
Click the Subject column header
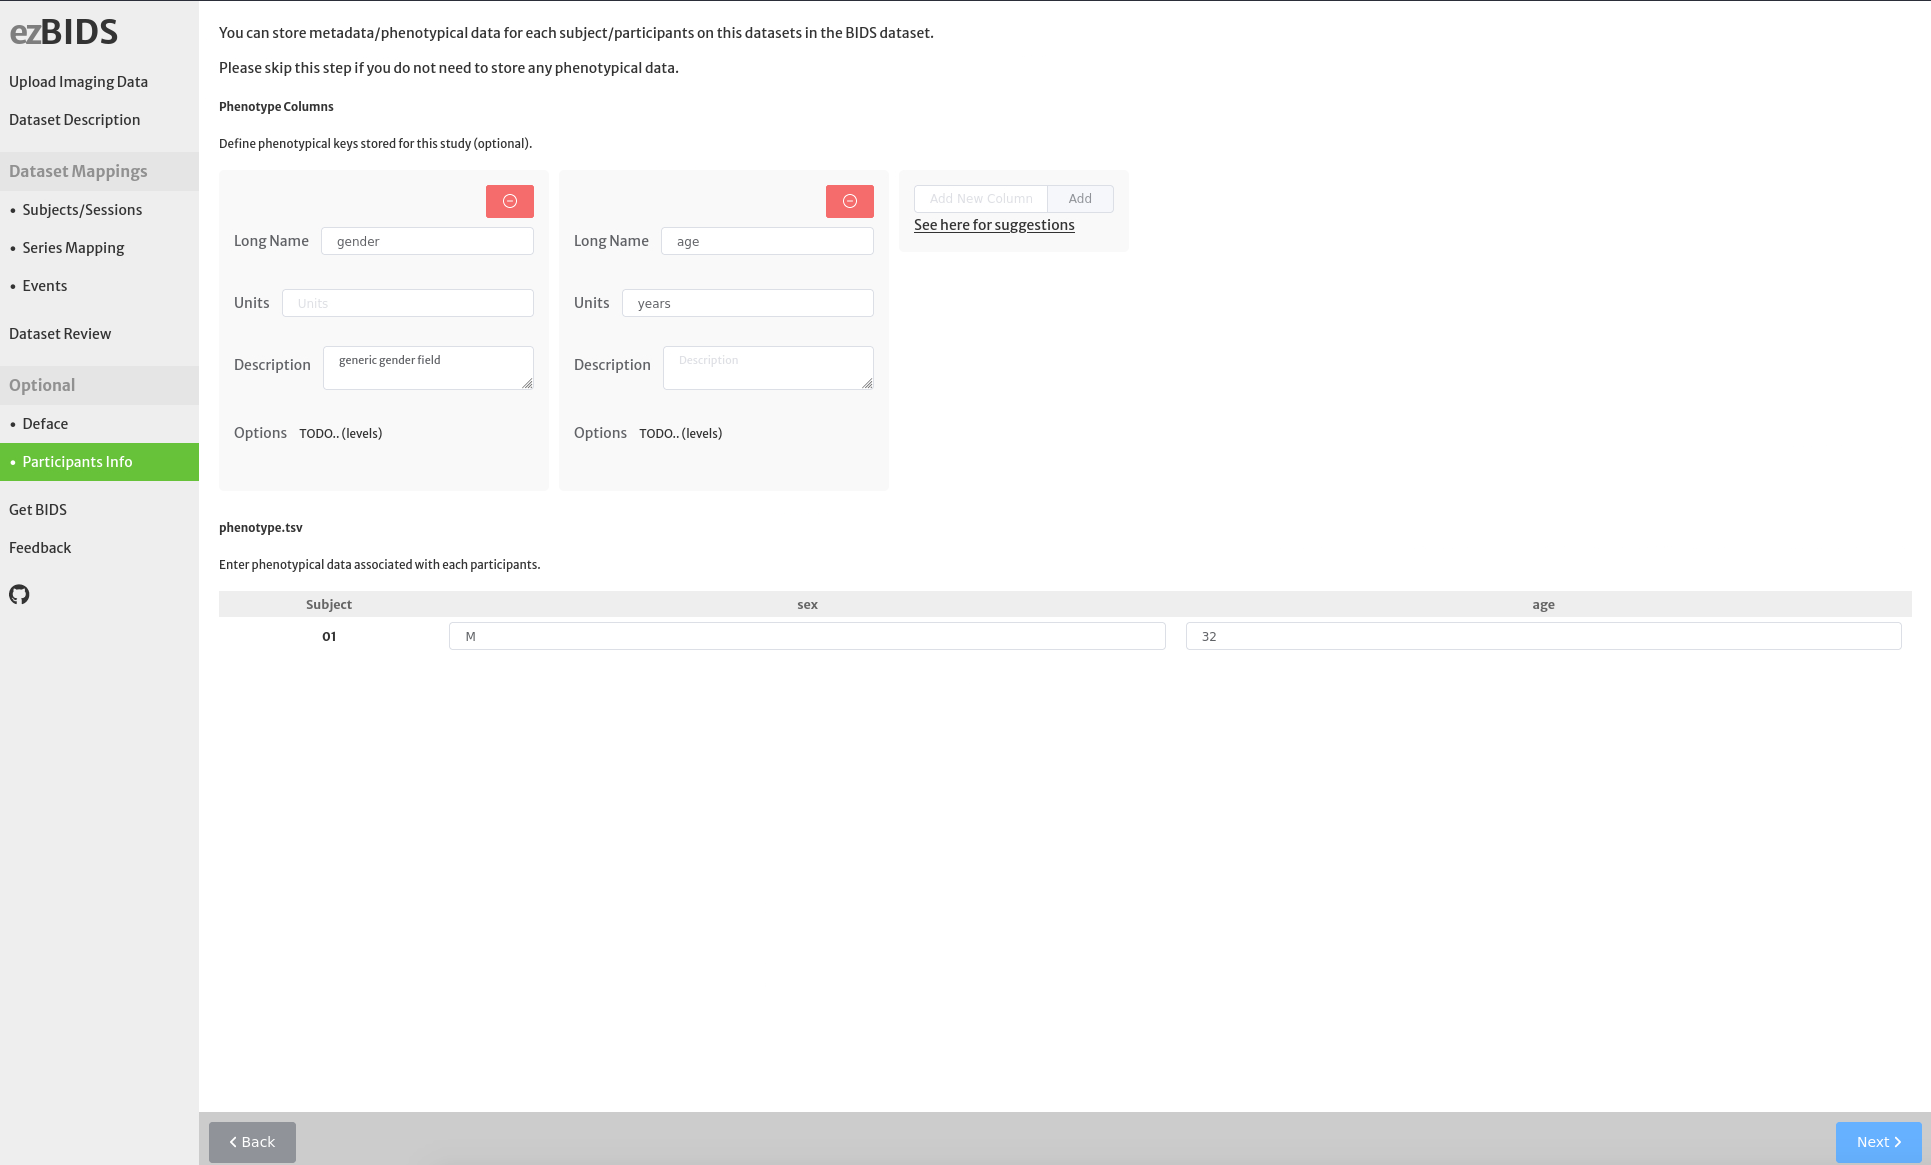(329, 605)
